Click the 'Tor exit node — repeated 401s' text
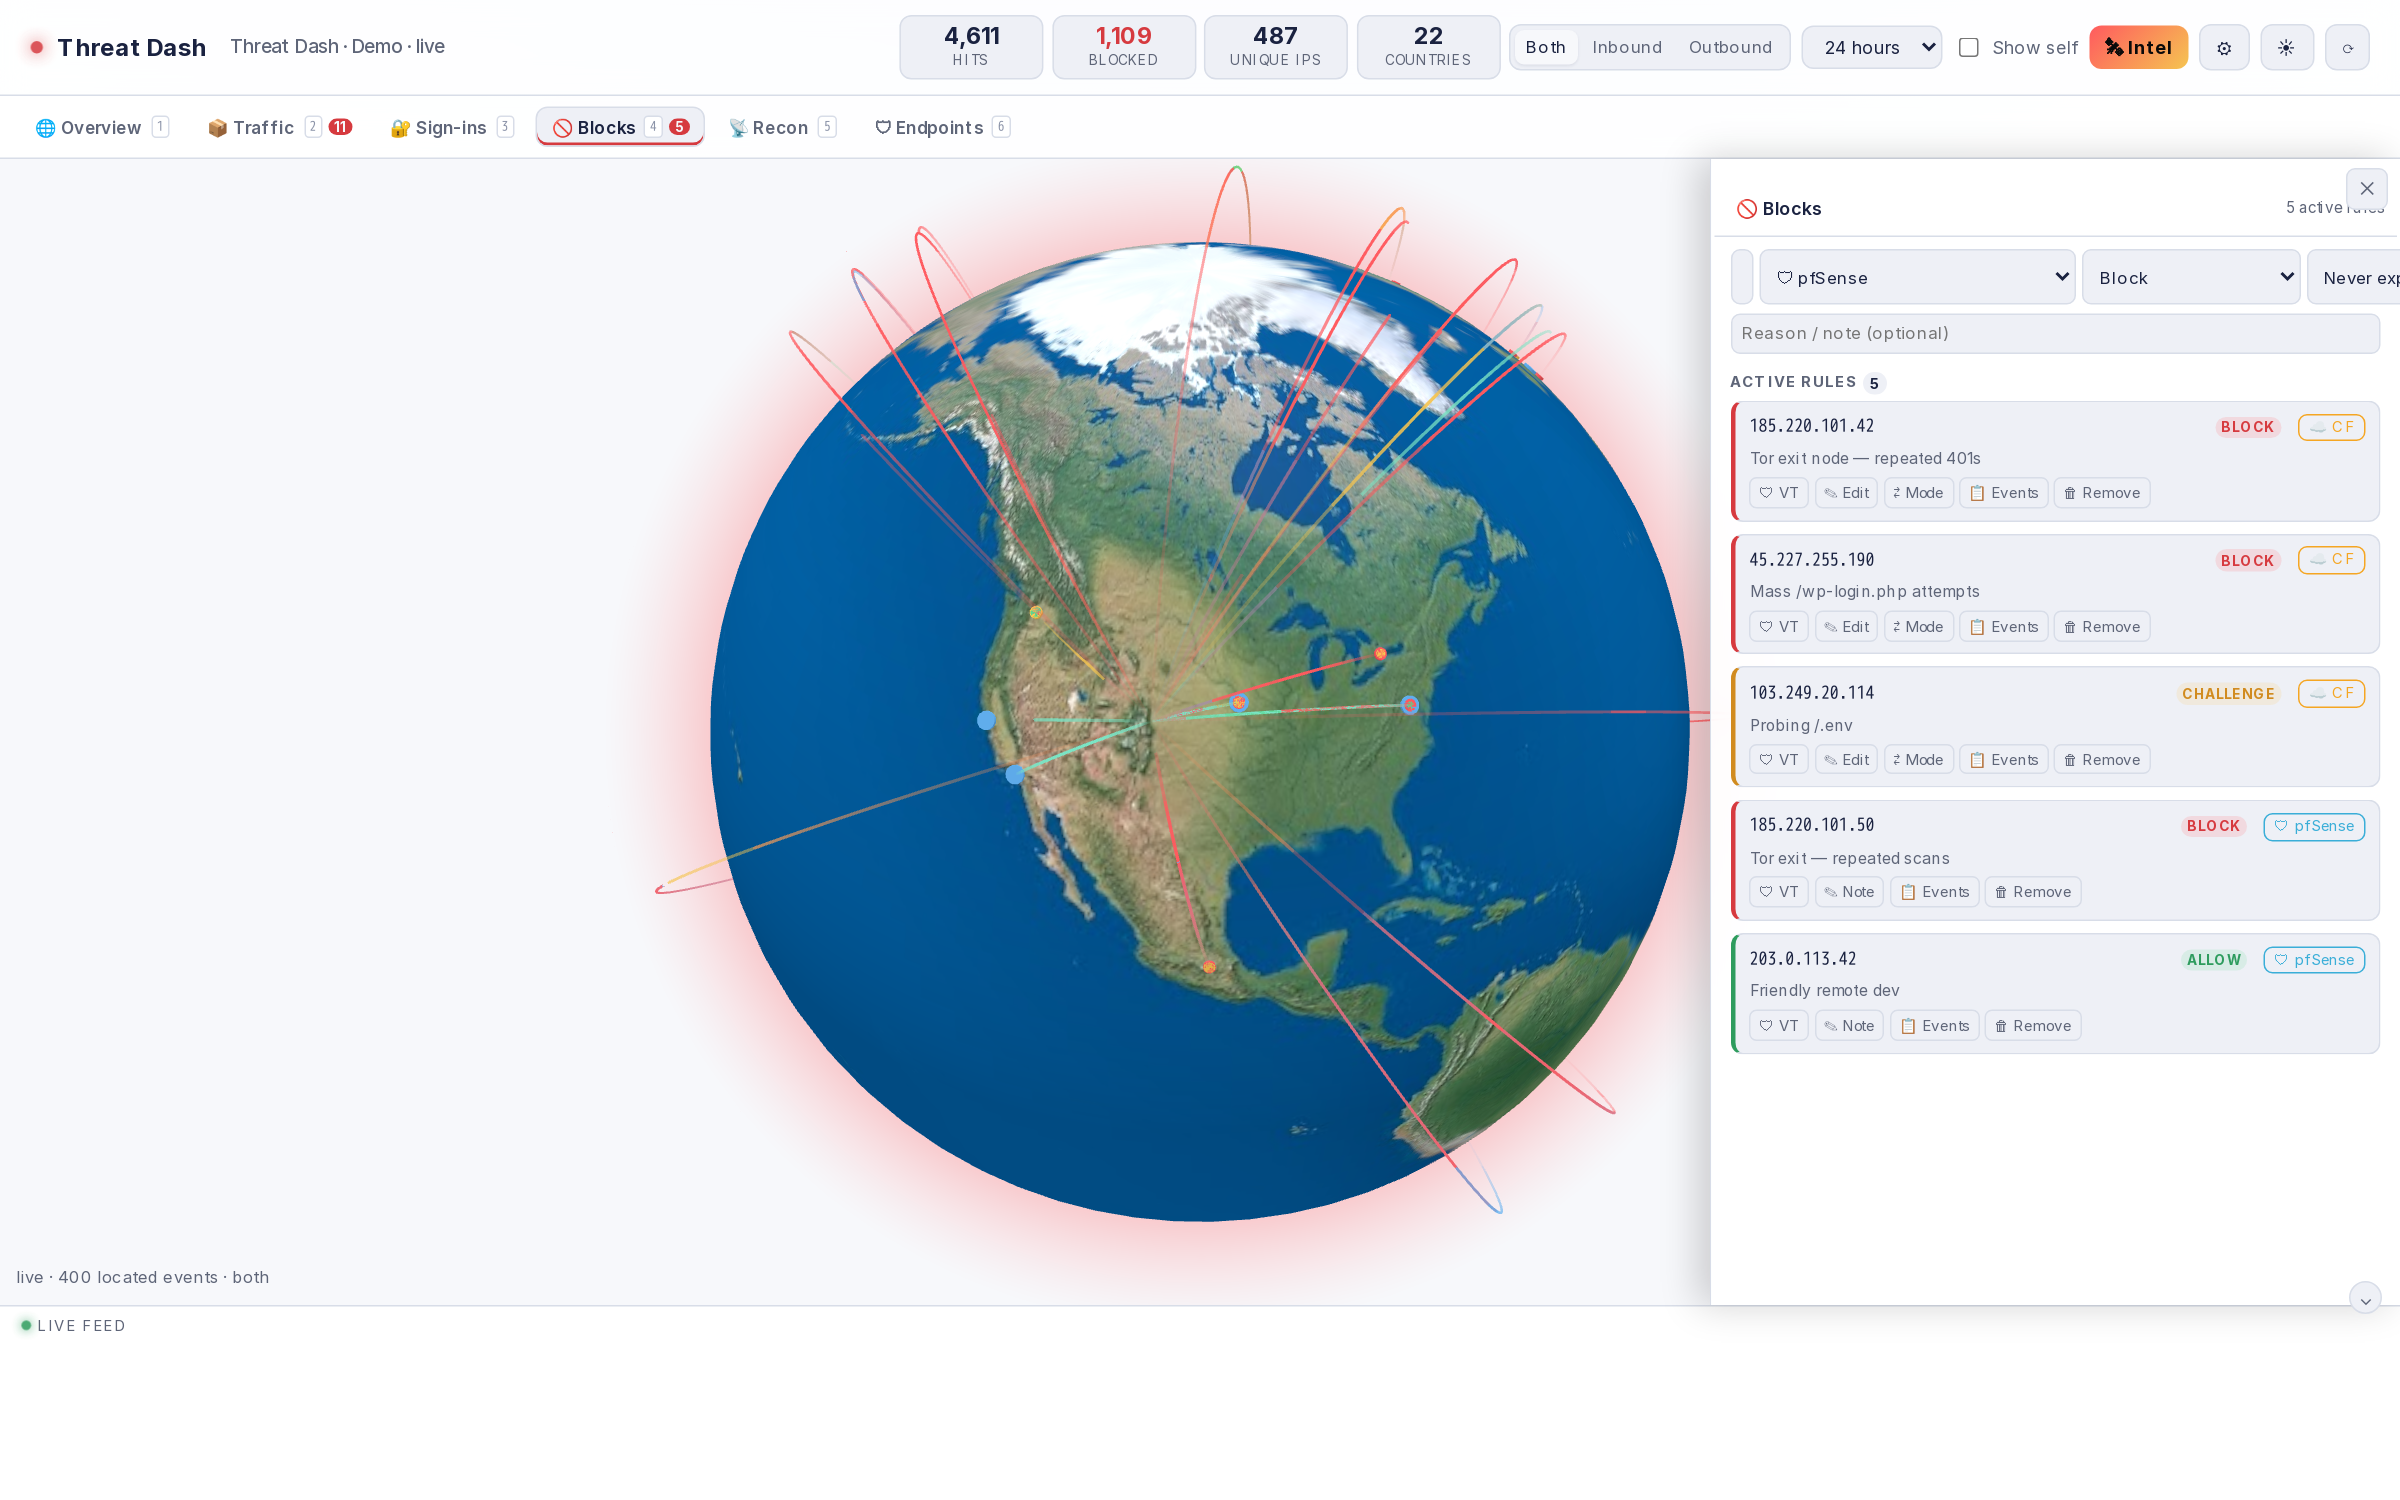The image size is (2400, 1500). (x=1865, y=458)
